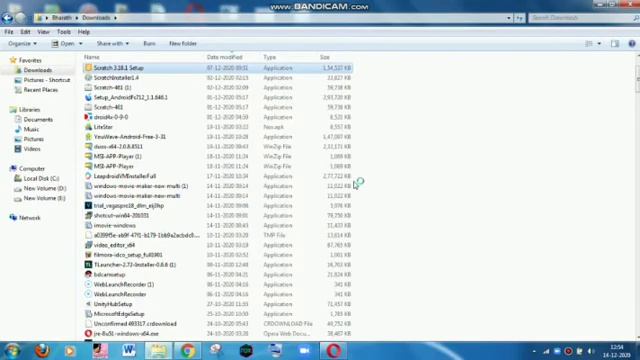This screenshot has height=360, width=640.
Task: Open the Organize dropdown
Action: (22, 43)
